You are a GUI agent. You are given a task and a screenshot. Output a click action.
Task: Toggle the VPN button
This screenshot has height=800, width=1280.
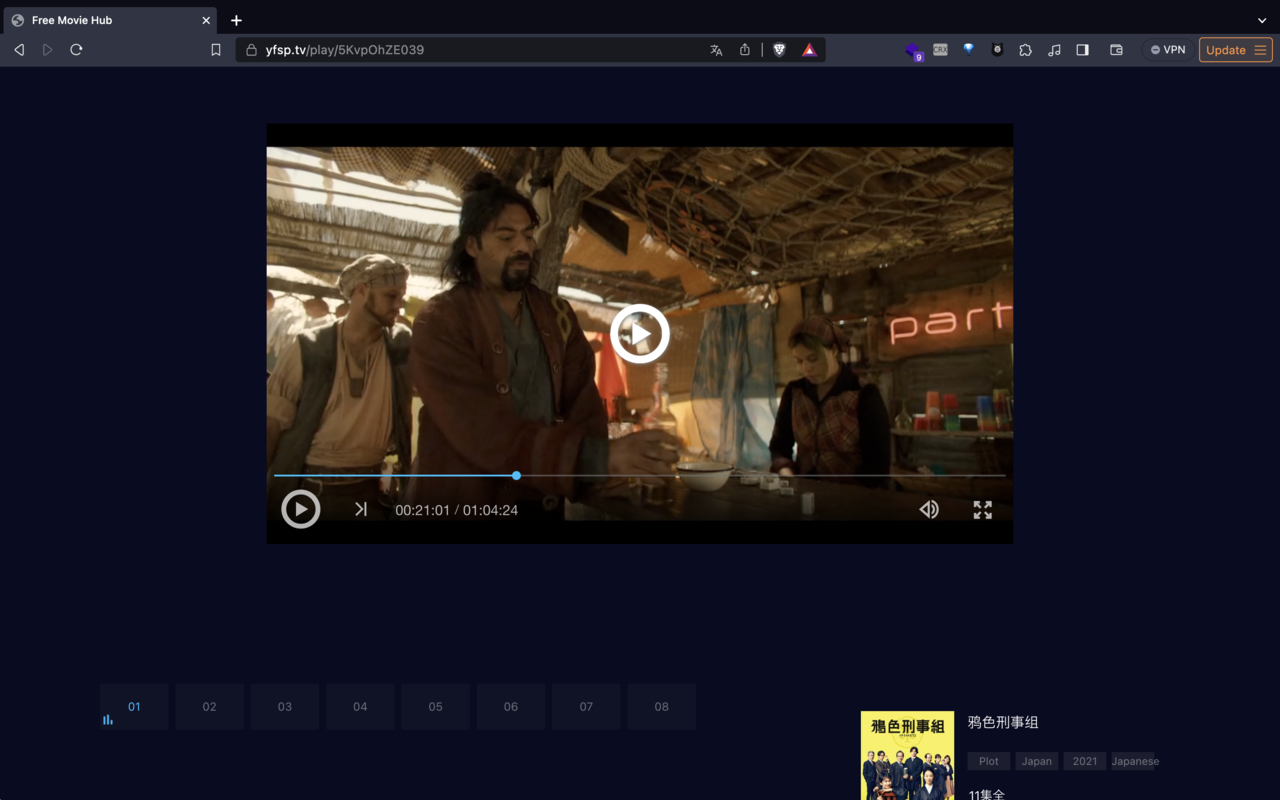[1167, 50]
